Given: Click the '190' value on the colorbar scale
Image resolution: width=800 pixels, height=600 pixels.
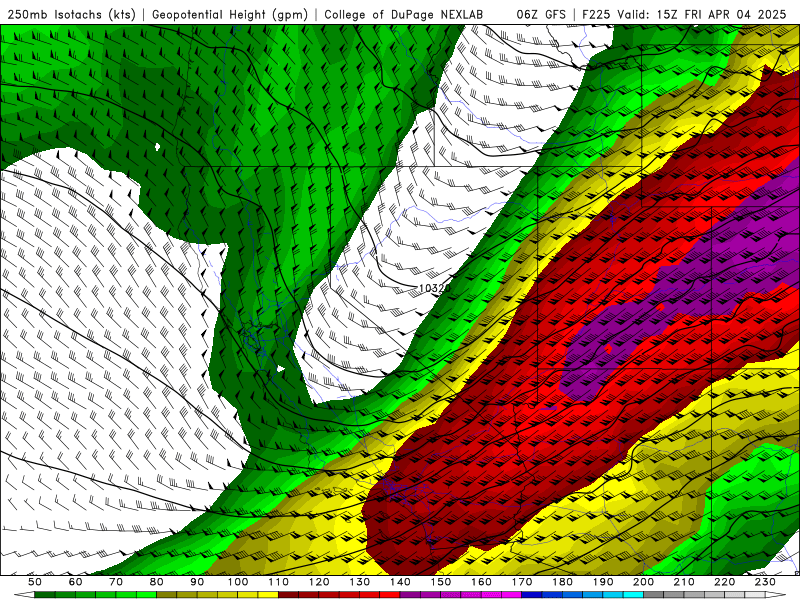Looking at the screenshot, I should 603,582.
